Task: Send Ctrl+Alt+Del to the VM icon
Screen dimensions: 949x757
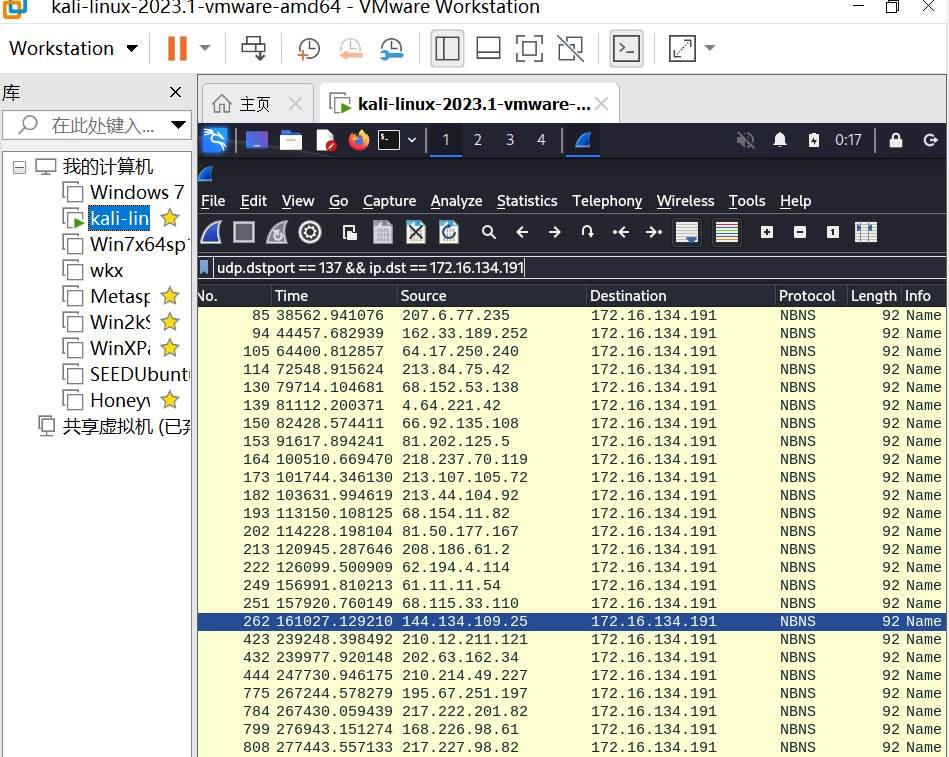Action: 254,48
